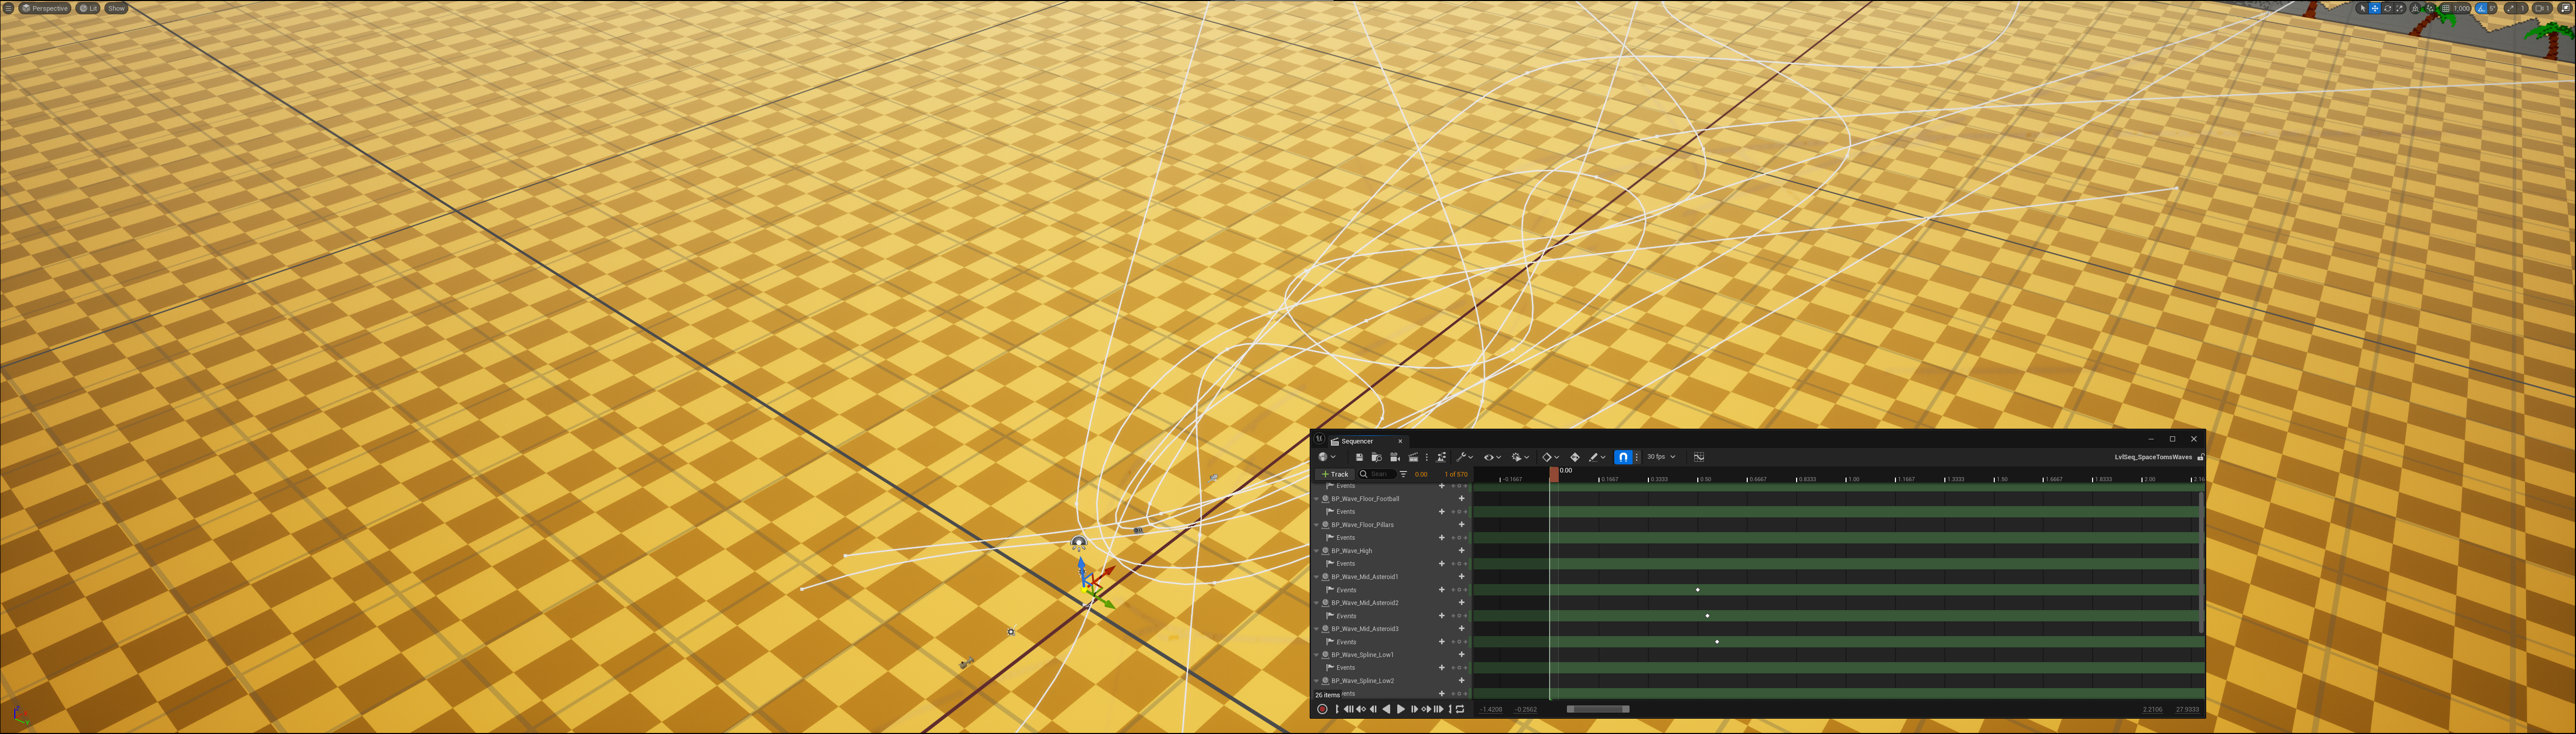Click the viewport select mode arrow icon
2576x734 pixels.
point(2363,8)
